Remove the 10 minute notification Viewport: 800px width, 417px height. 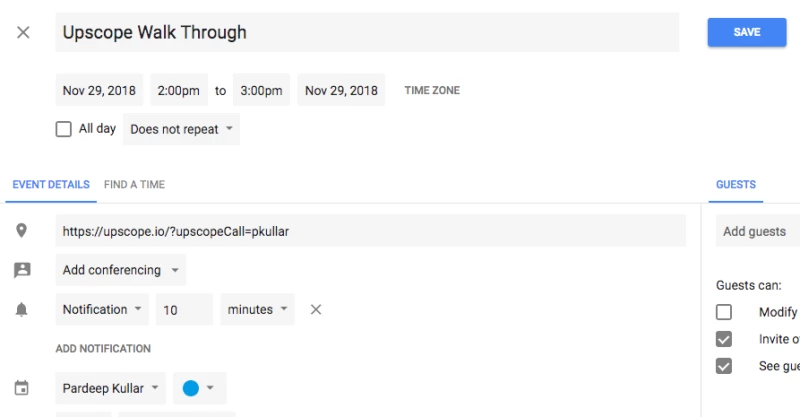(x=316, y=310)
